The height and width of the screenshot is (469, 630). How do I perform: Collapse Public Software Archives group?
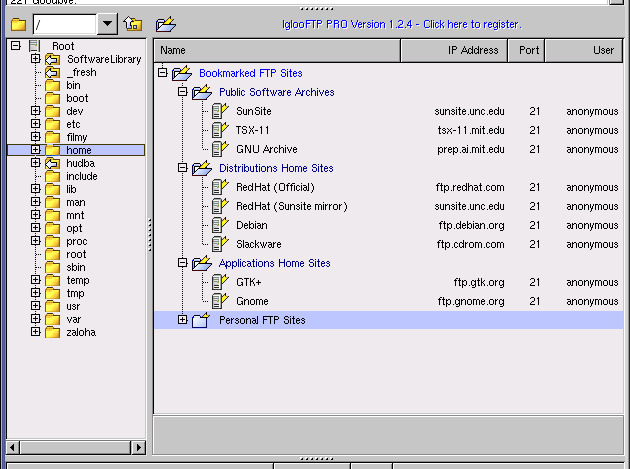182,92
